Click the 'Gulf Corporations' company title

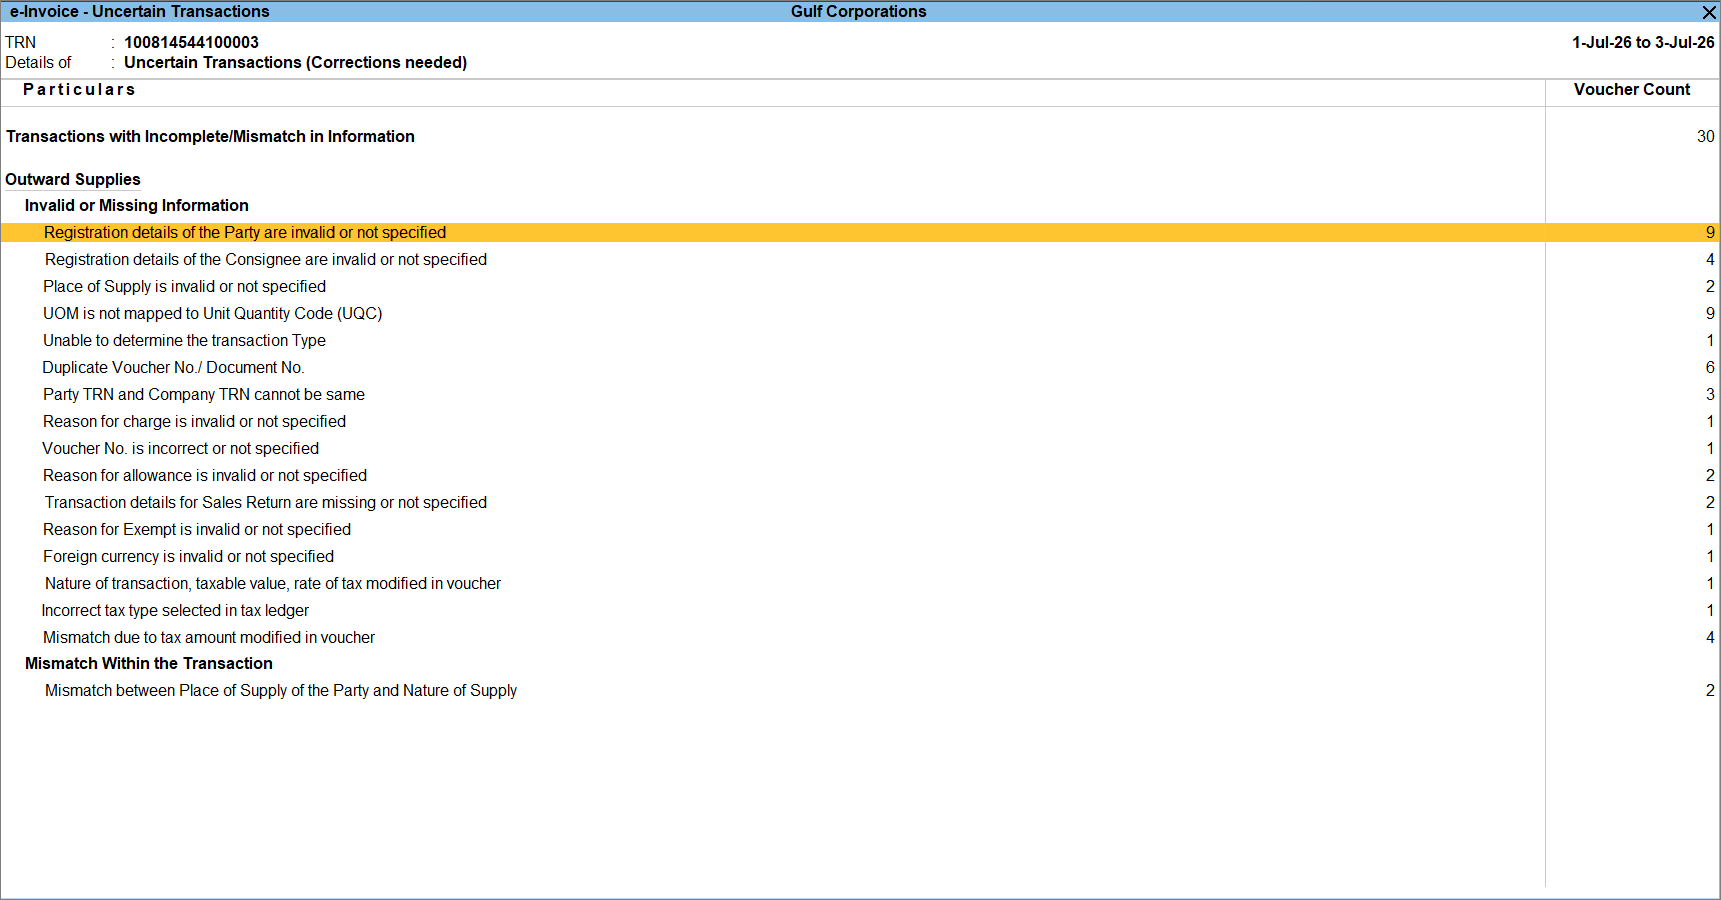[x=858, y=11]
